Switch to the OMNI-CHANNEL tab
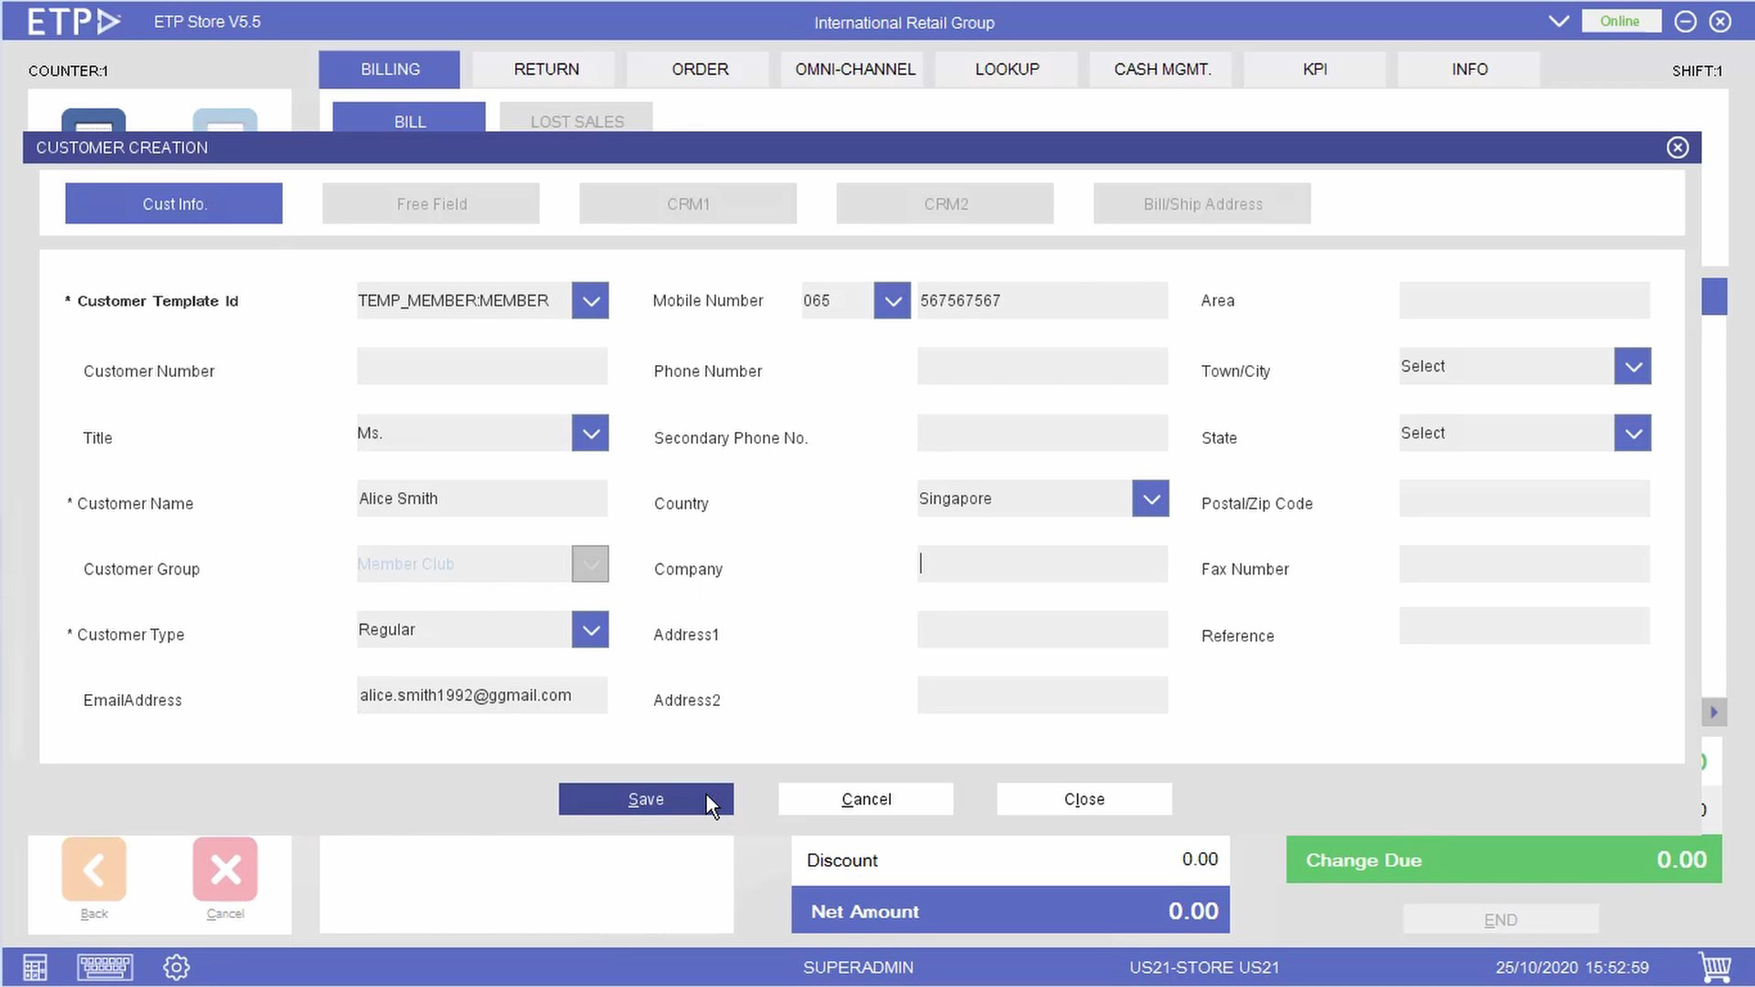 pos(854,69)
